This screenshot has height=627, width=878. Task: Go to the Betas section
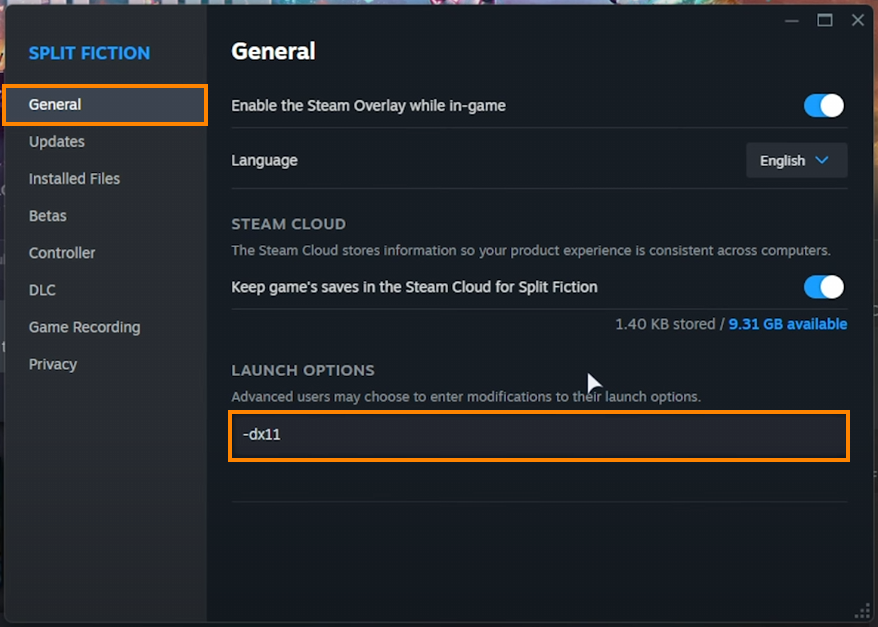click(48, 216)
